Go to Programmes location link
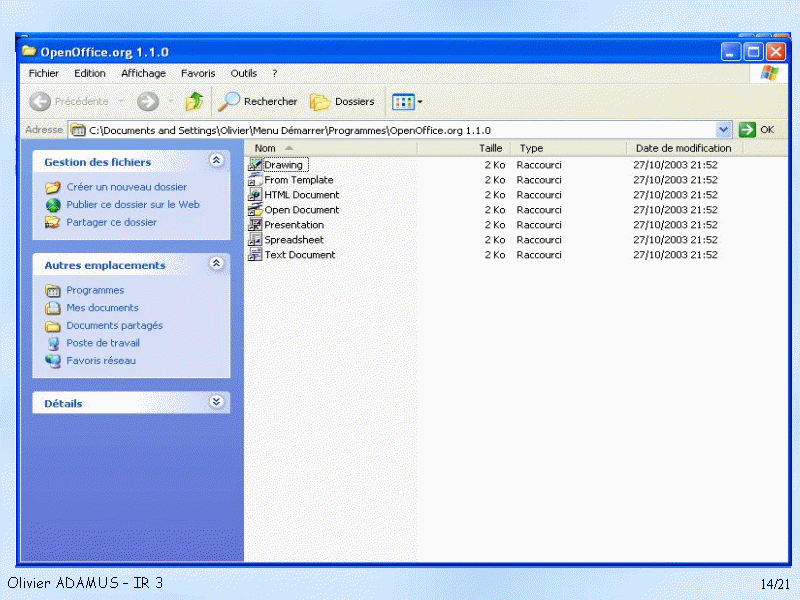This screenshot has height=600, width=800. tap(95, 290)
